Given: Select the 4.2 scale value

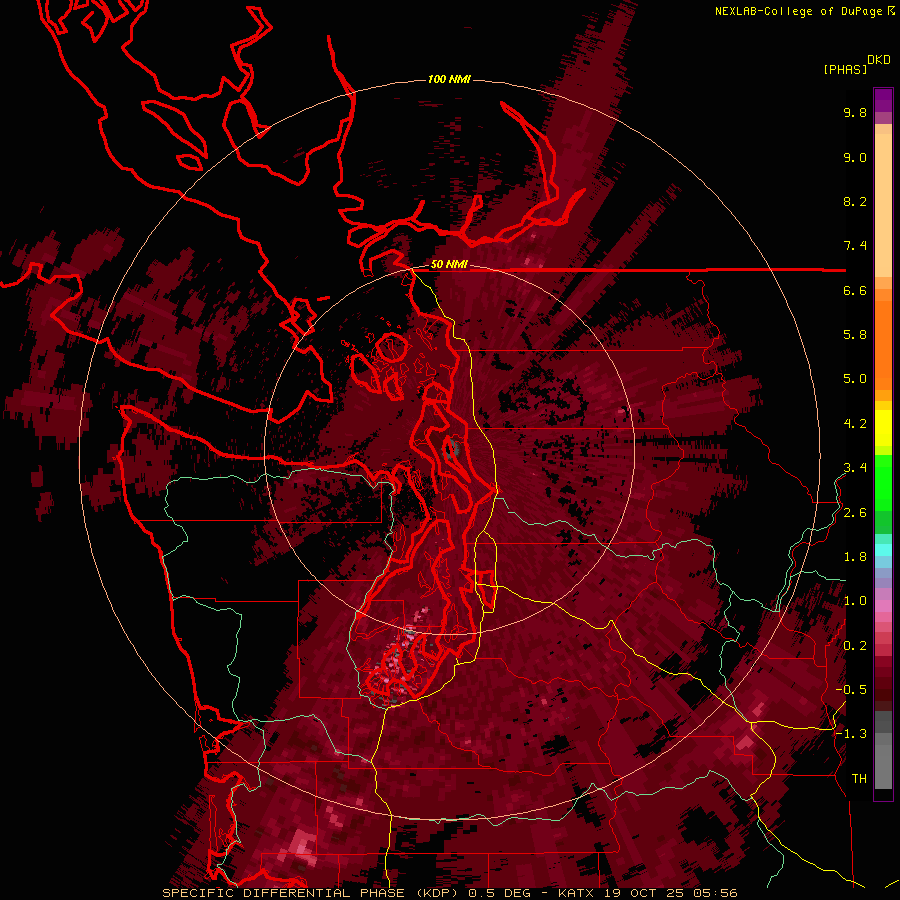Looking at the screenshot, I should click(855, 424).
